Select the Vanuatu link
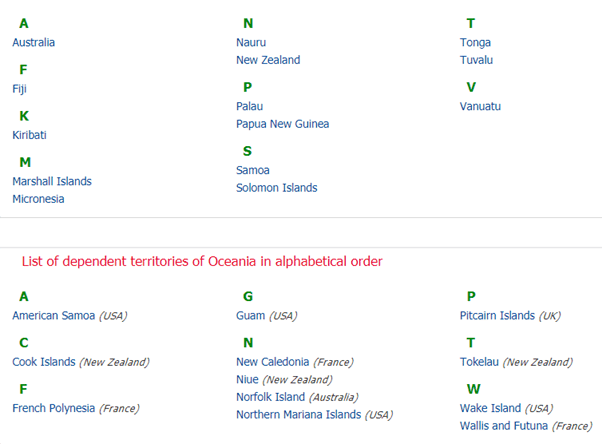Viewport: 602px width, 444px height. (480, 106)
